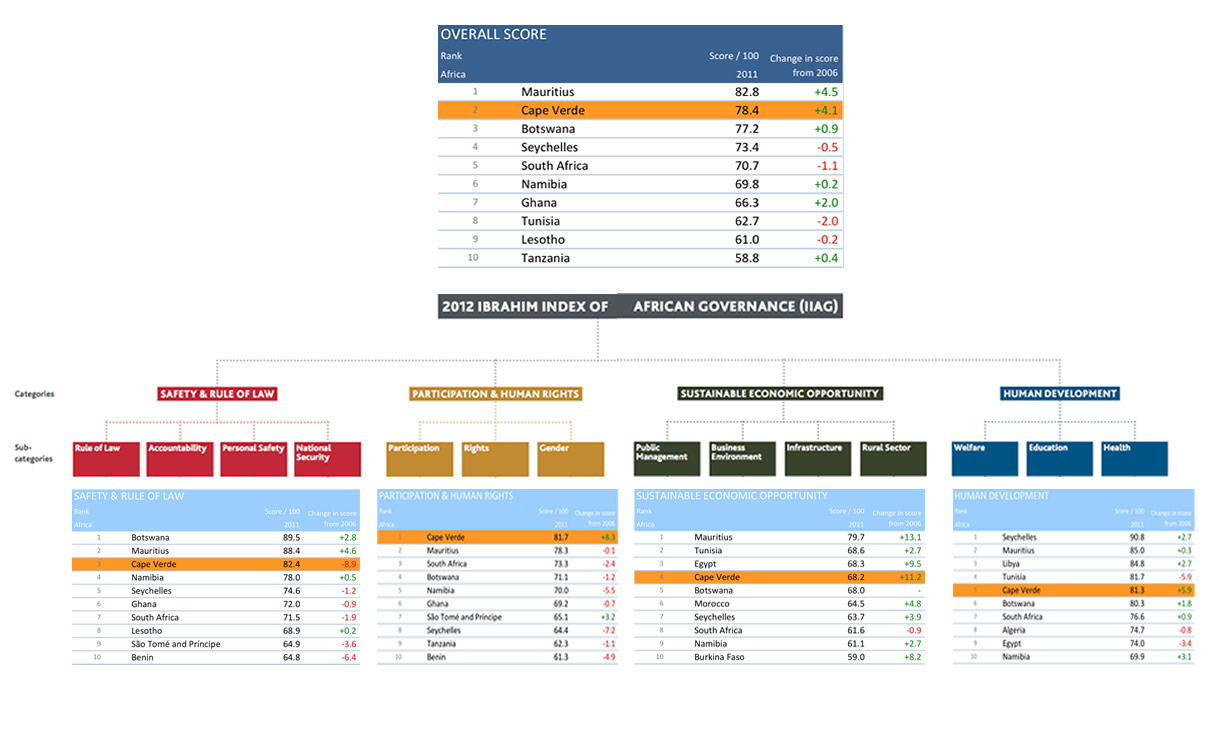1208x740 pixels.
Task: Select the Infrastructure sub-category box
Action: (x=818, y=458)
